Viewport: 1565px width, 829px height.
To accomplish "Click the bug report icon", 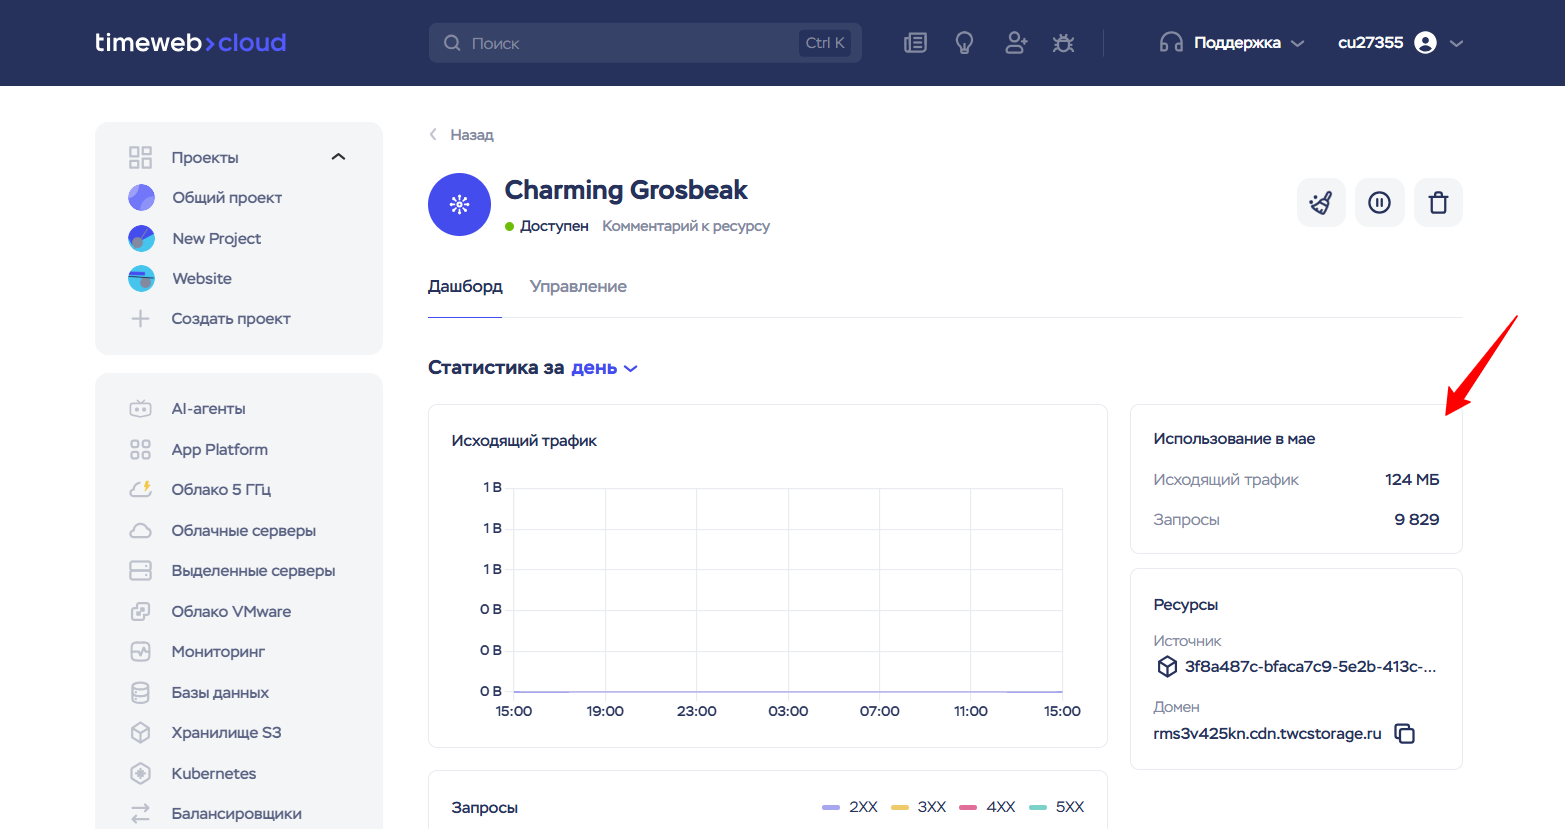I will [1063, 43].
